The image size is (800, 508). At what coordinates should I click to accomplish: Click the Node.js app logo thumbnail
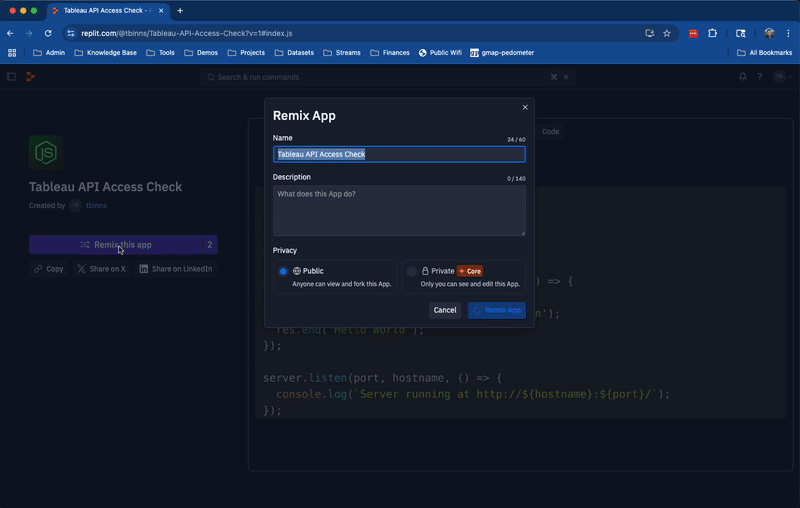point(46,153)
